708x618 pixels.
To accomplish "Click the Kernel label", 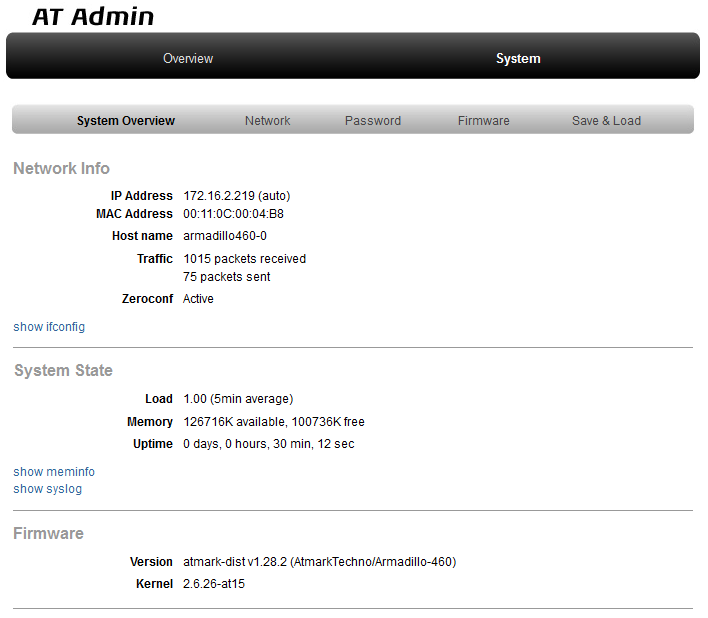I will click(154, 584).
